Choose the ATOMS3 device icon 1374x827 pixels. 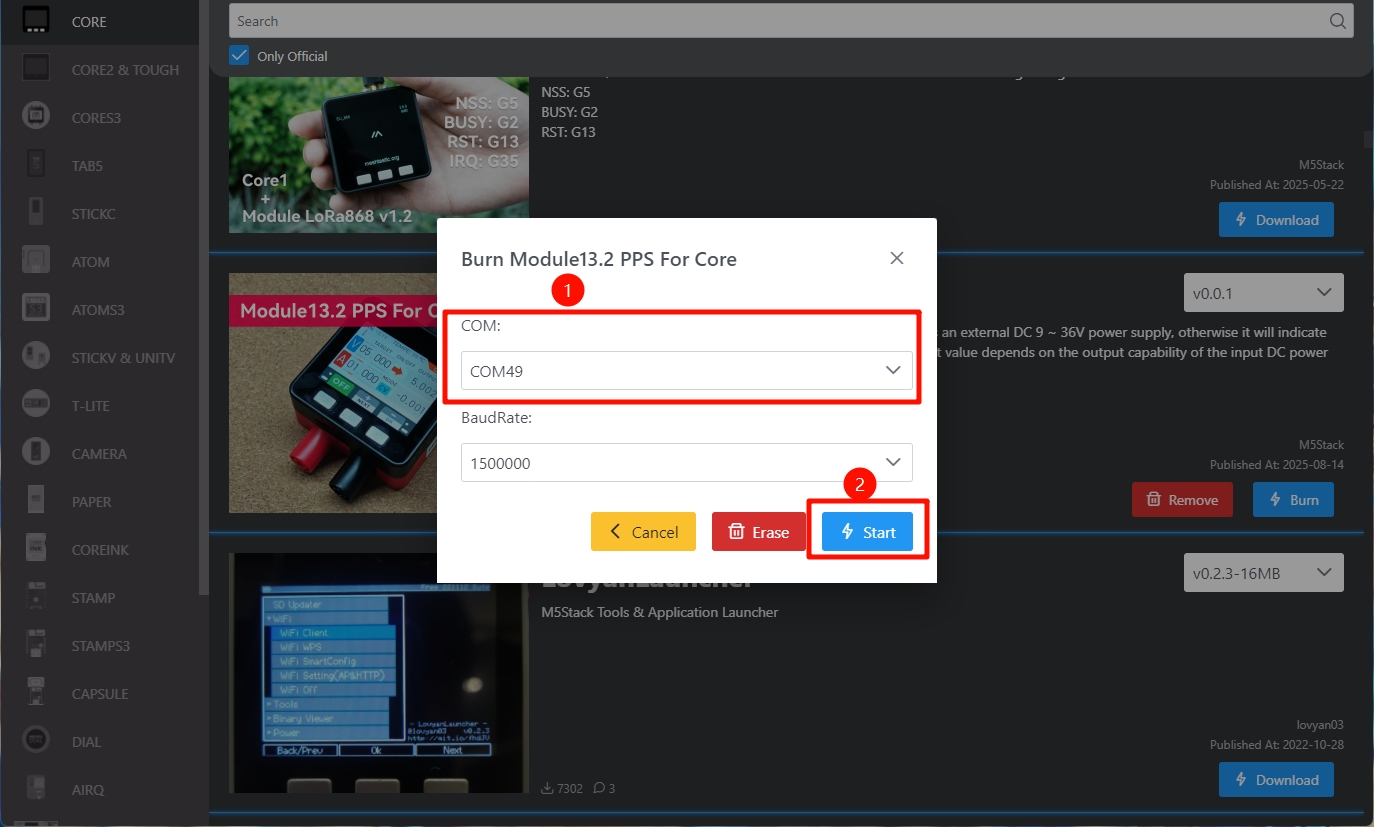36,309
